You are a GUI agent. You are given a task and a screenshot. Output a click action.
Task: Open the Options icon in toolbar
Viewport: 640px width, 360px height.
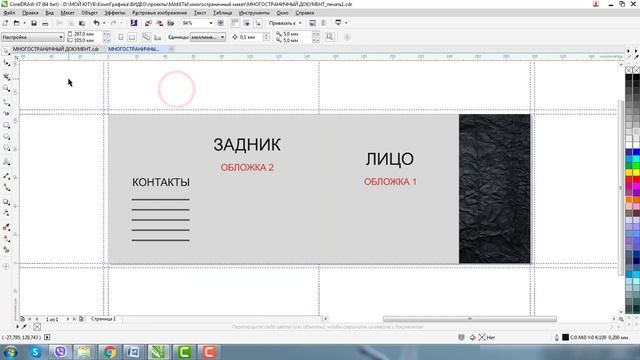point(312,23)
